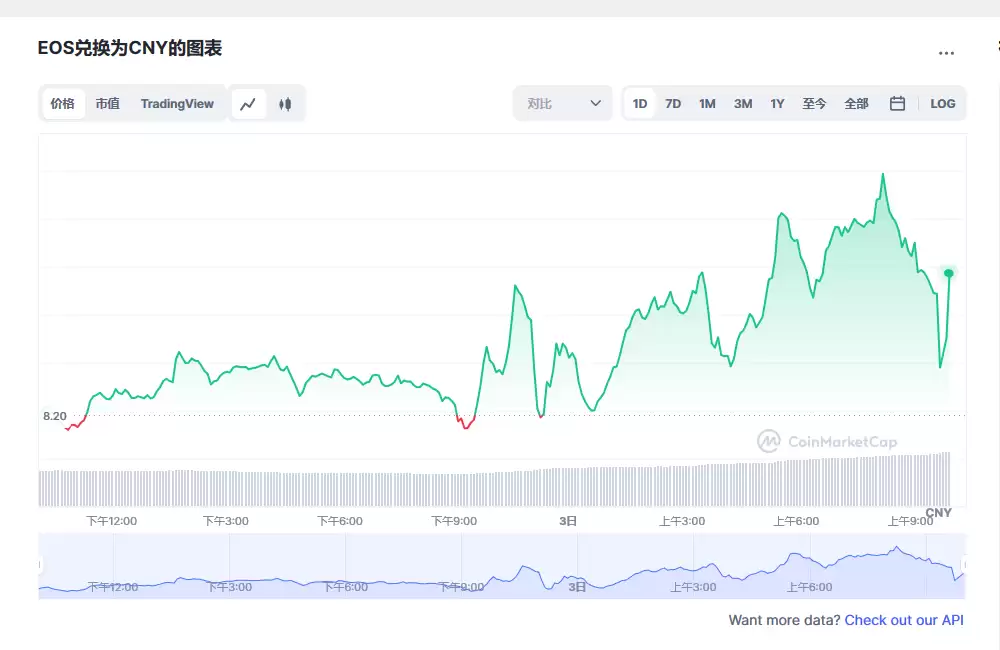The image size is (1000, 650).
Task: Select the 全部 time range option
Action: click(857, 103)
